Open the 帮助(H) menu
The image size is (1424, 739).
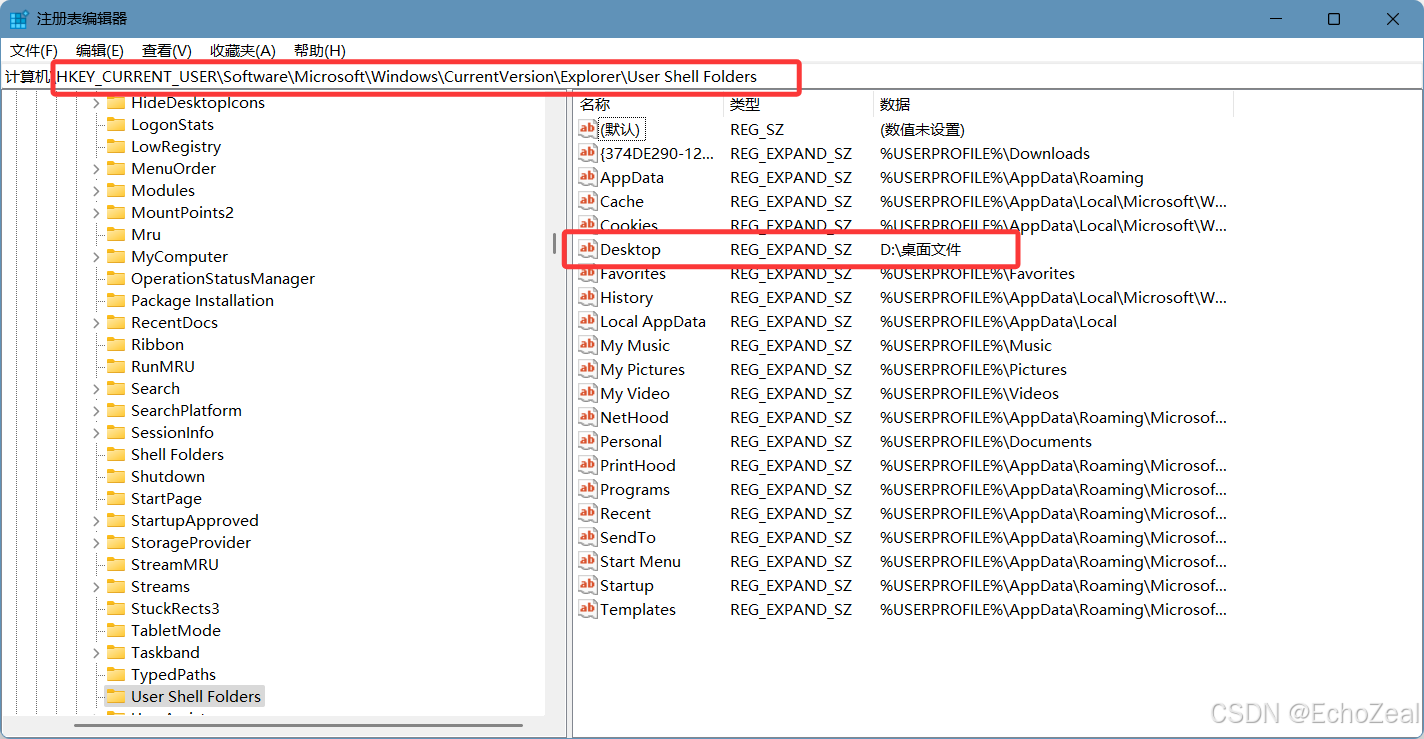(320, 50)
